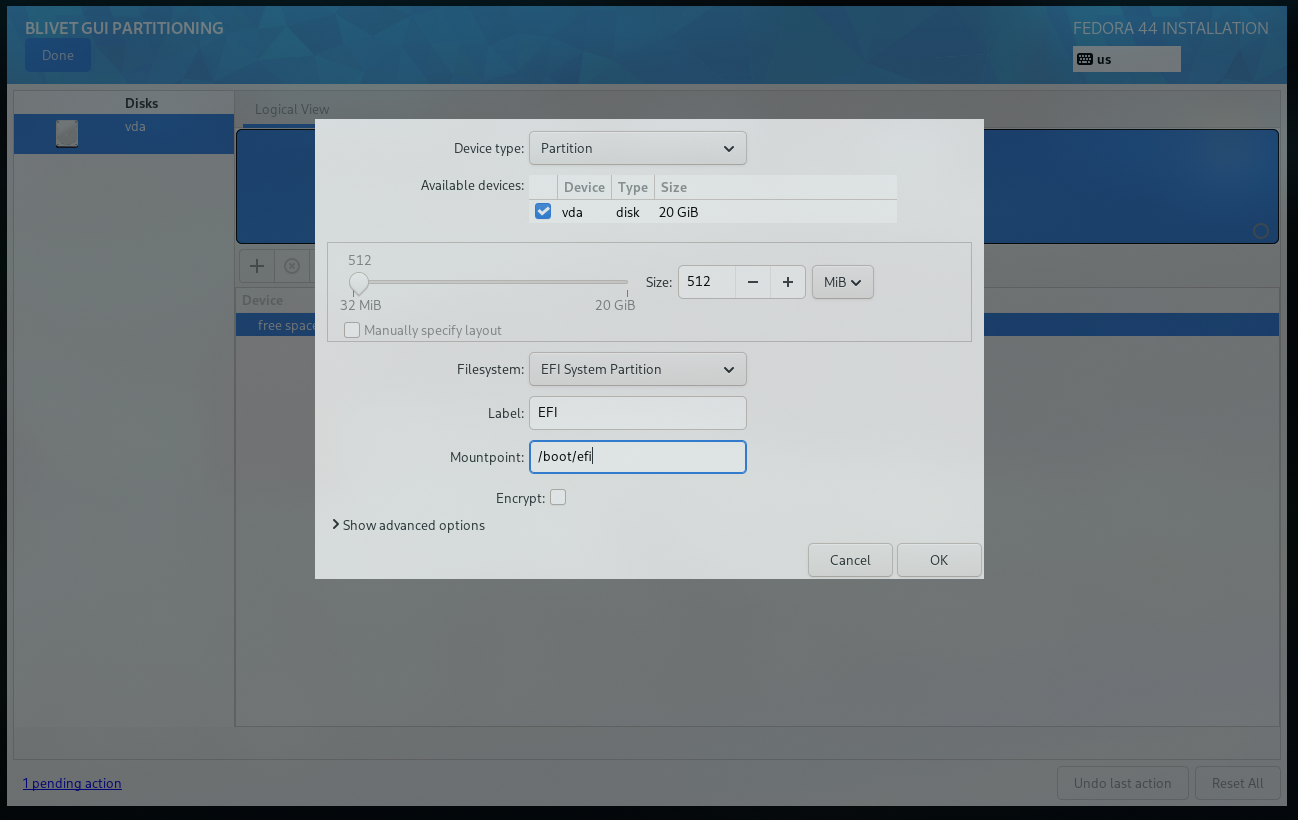Click the Device column header
The image size is (1298, 820).
[x=584, y=187]
